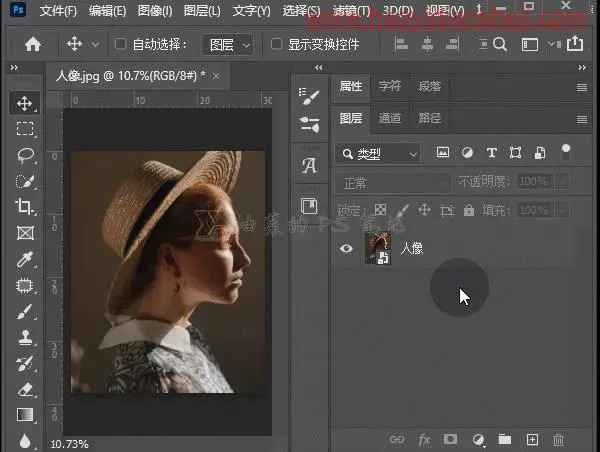Toggle type layer filter
This screenshot has height=452, width=600.
pyautogui.click(x=492, y=153)
